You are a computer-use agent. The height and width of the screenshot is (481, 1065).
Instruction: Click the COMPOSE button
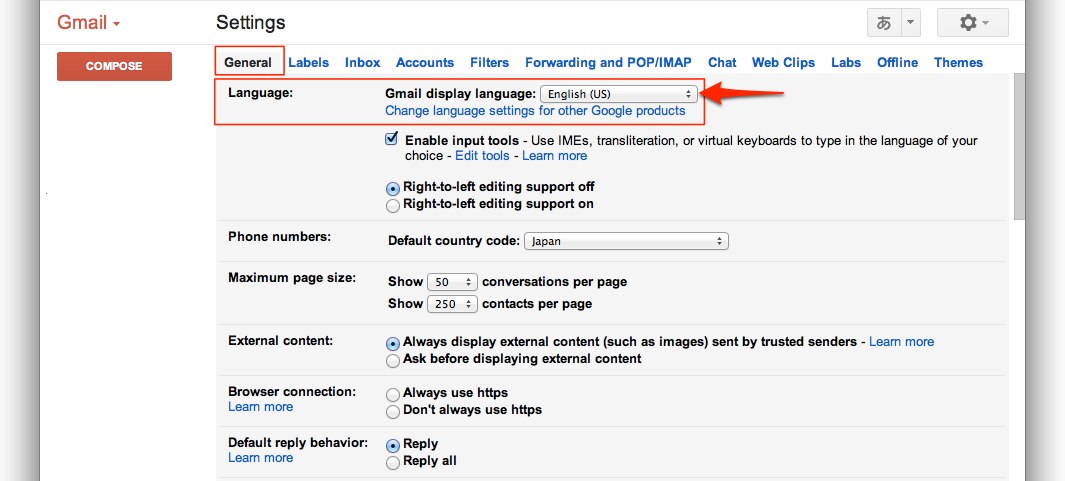click(x=114, y=66)
